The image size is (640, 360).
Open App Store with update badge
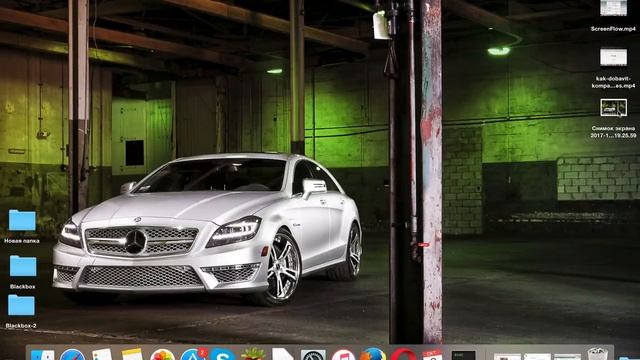click(193, 354)
